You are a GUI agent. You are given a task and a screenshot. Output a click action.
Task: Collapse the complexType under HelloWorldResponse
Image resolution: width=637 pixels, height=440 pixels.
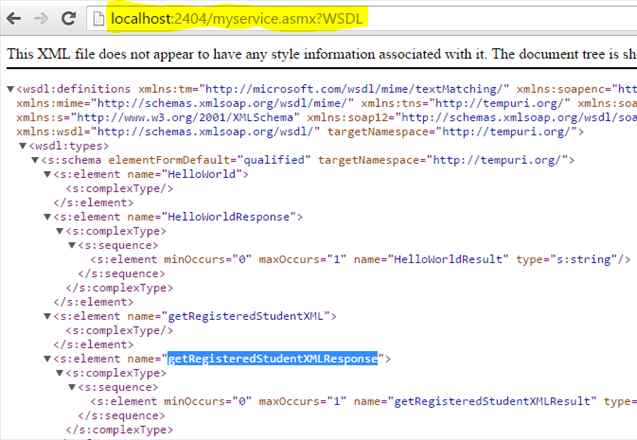[59, 231]
